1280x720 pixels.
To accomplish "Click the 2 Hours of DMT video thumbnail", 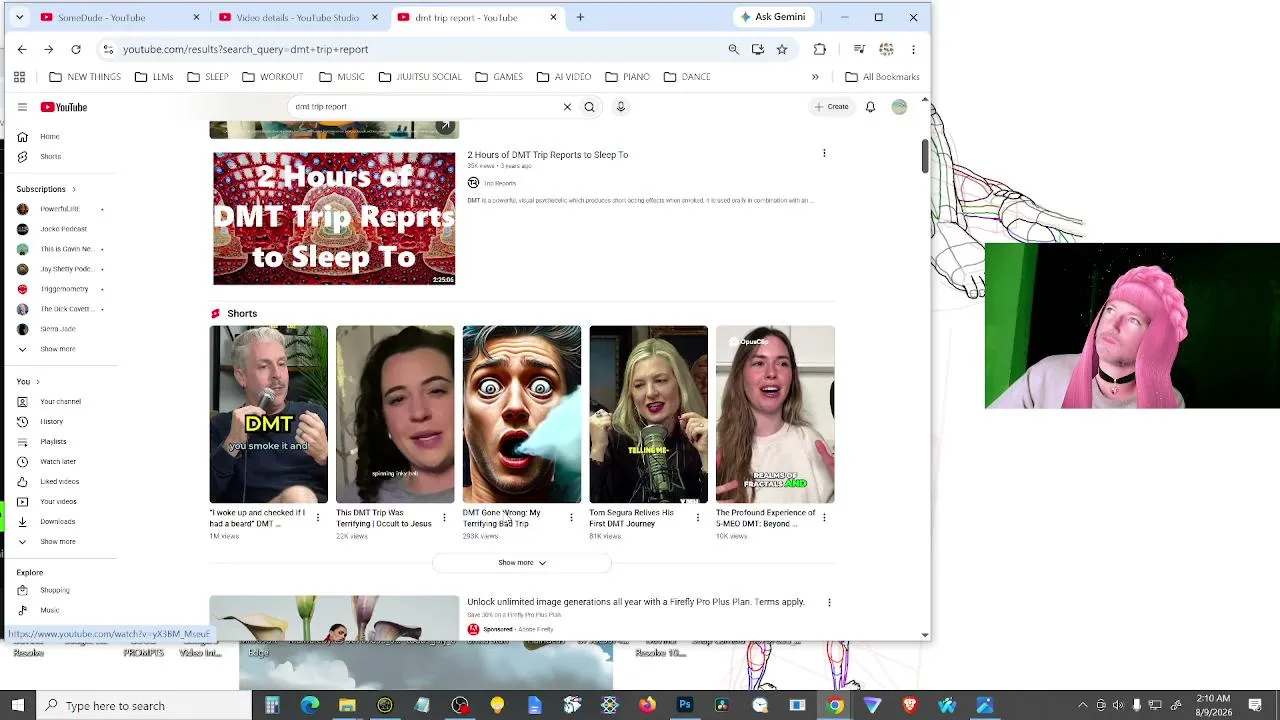I will click(x=334, y=219).
